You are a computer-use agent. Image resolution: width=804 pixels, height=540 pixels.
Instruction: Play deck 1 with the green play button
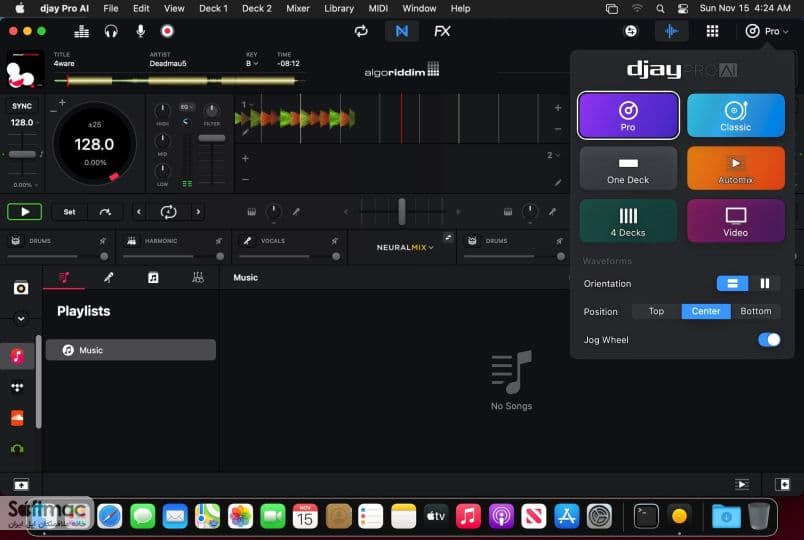click(x=25, y=212)
